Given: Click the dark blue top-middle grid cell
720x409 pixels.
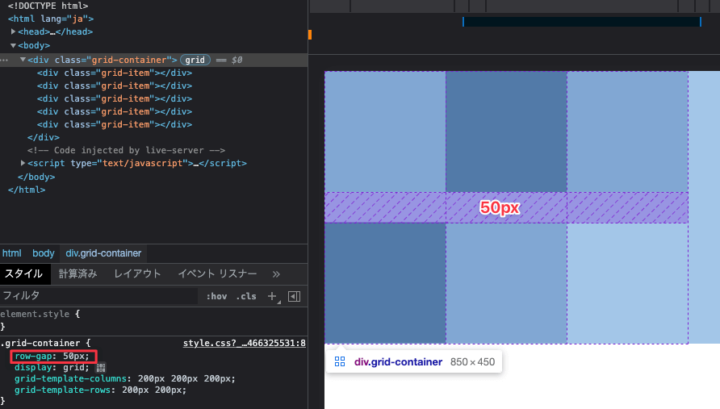Looking at the screenshot, I should (506, 132).
